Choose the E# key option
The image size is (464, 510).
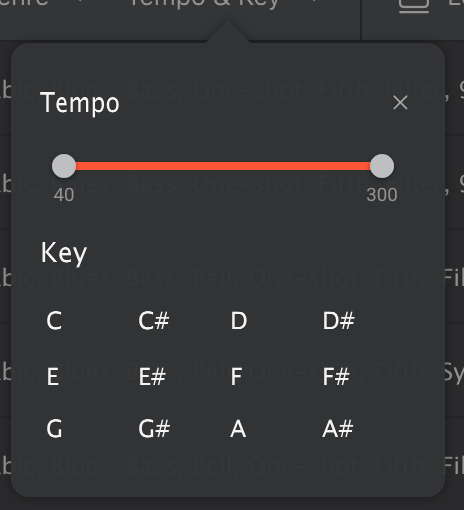152,377
